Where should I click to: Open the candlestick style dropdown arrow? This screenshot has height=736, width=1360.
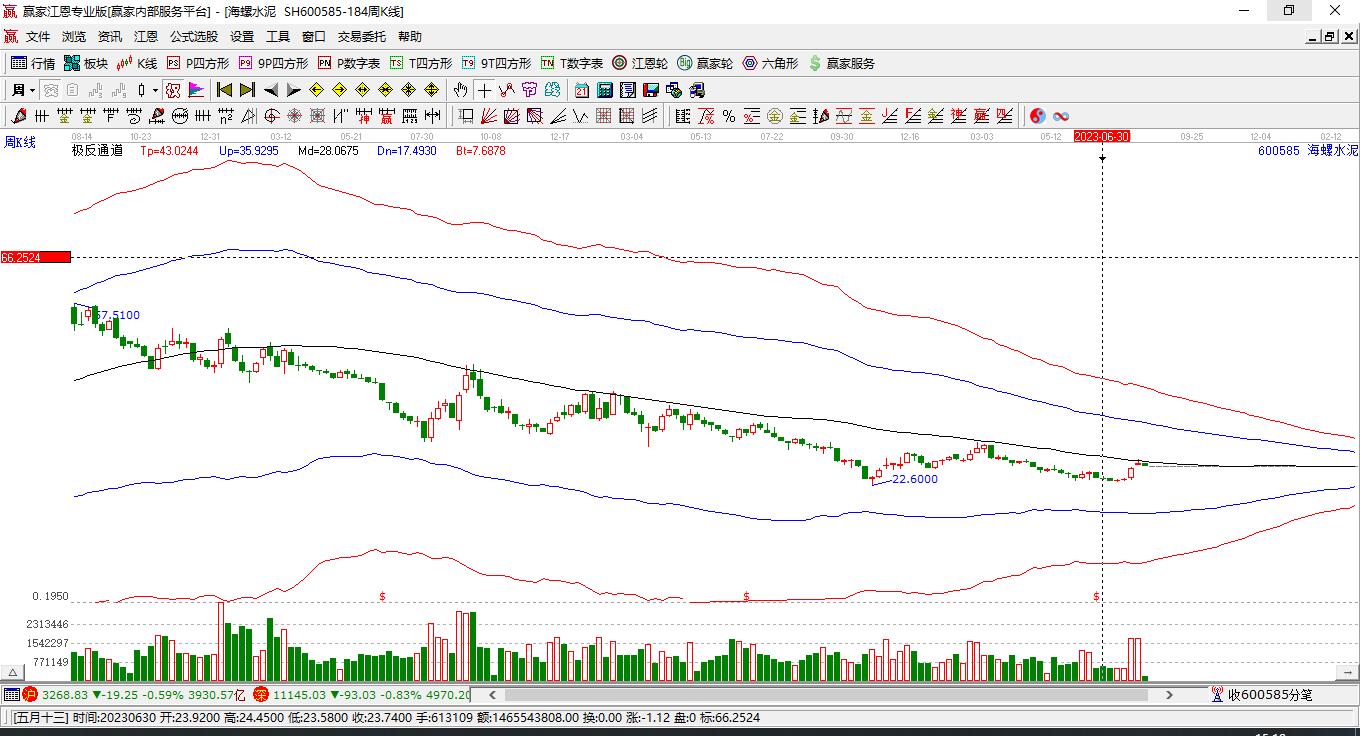155,90
